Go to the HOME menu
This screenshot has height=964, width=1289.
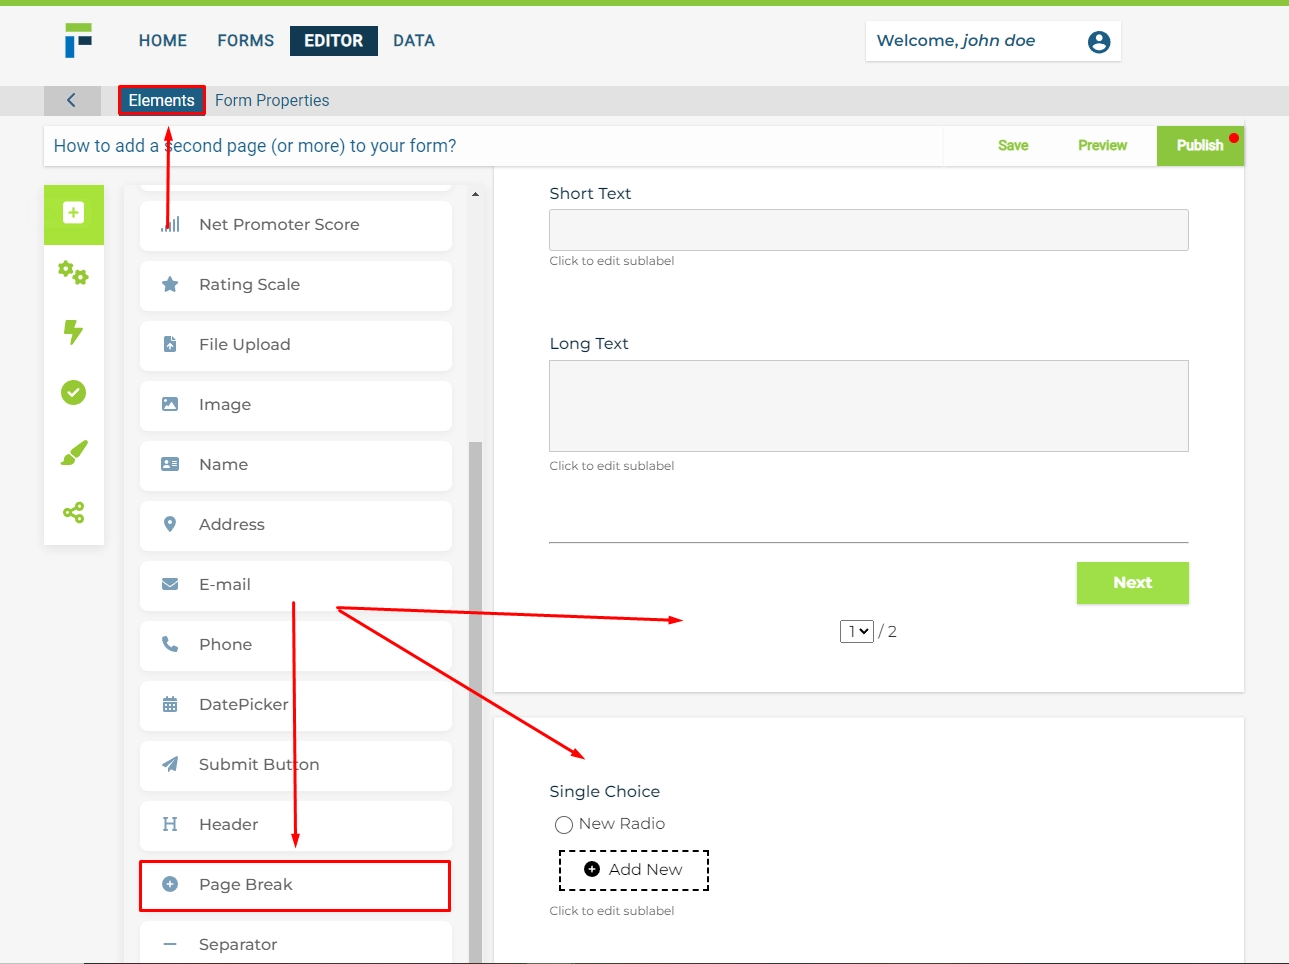[163, 41]
